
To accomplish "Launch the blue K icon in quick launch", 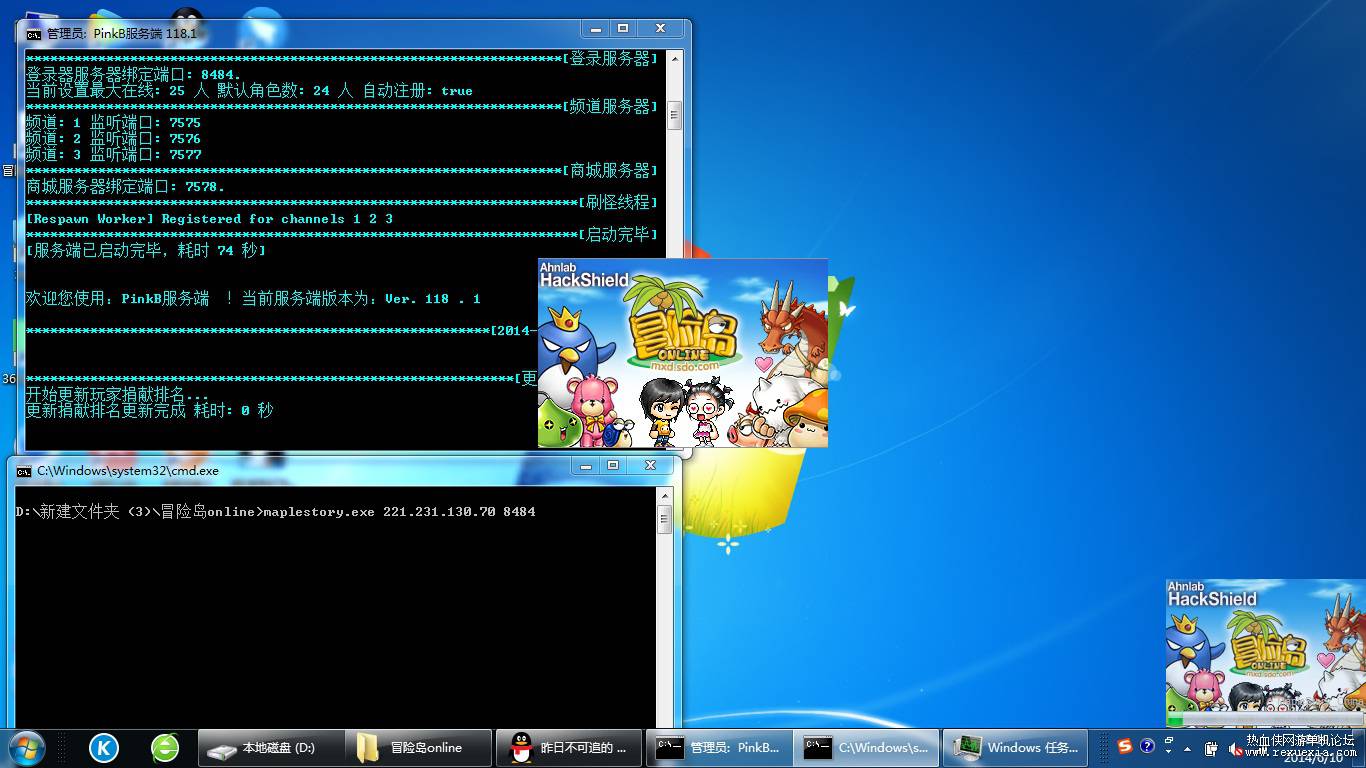I will [104, 747].
